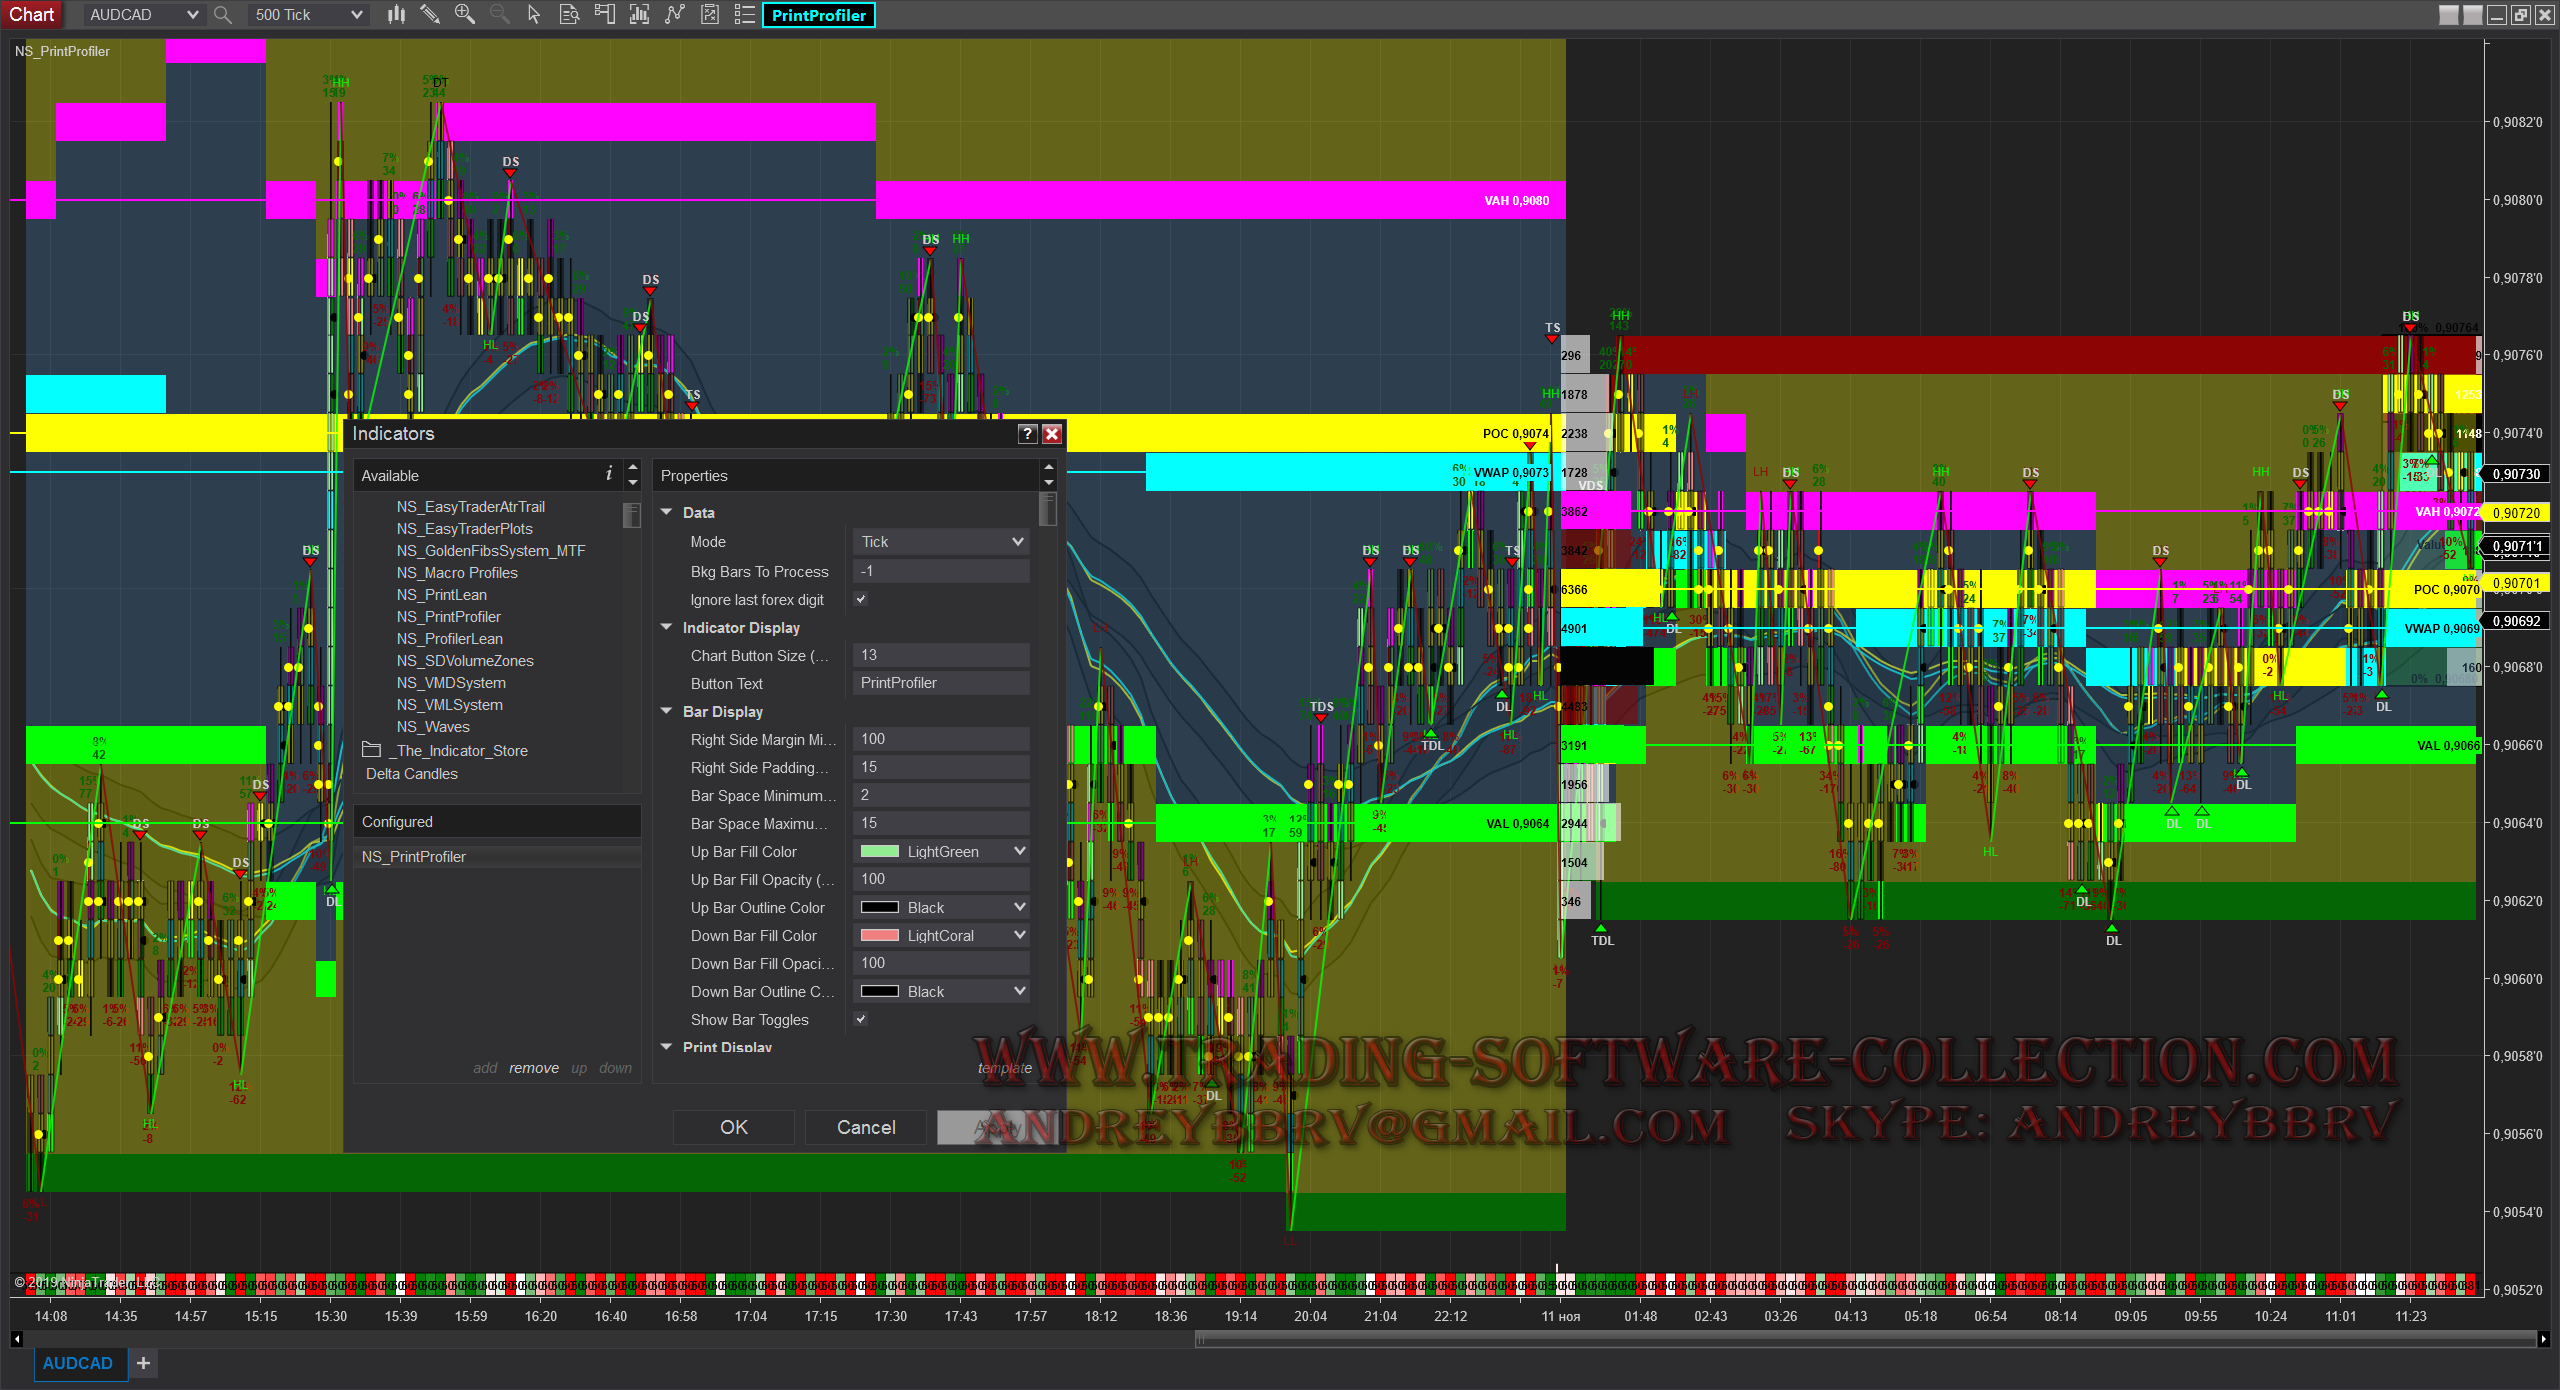Click the zoom in magnifier icon
This screenshot has width=2560, height=1390.
pos(464,15)
